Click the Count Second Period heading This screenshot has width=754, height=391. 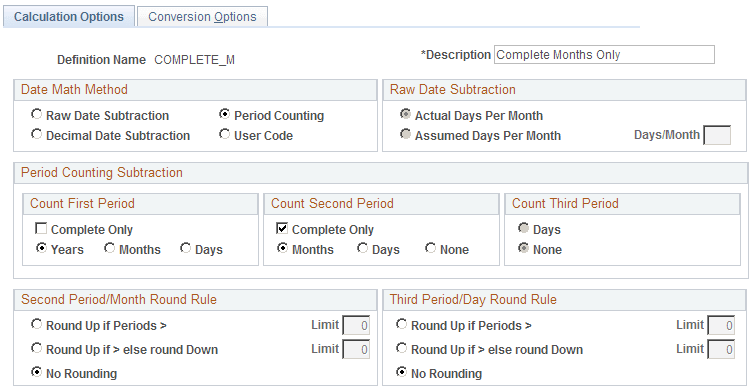pos(332,203)
